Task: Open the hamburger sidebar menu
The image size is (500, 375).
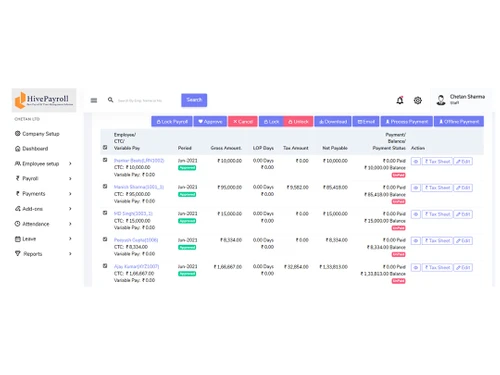Action: [94, 100]
